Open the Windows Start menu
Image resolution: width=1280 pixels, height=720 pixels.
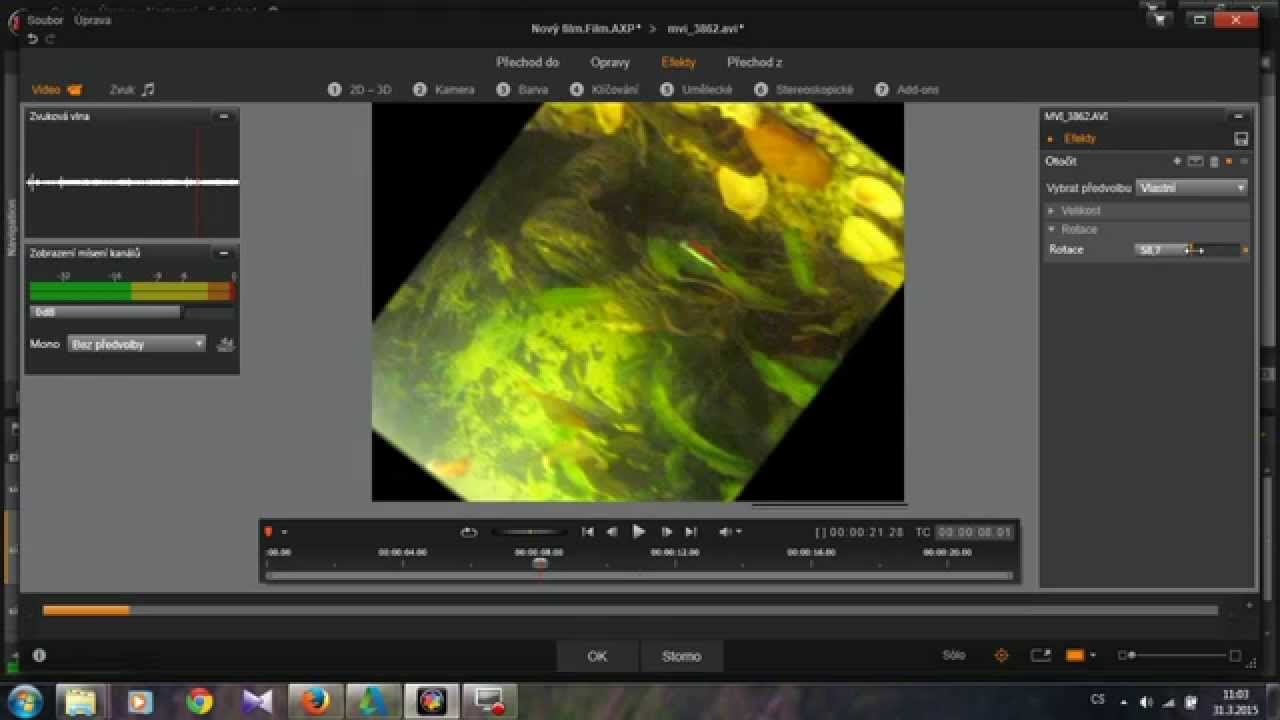25,701
